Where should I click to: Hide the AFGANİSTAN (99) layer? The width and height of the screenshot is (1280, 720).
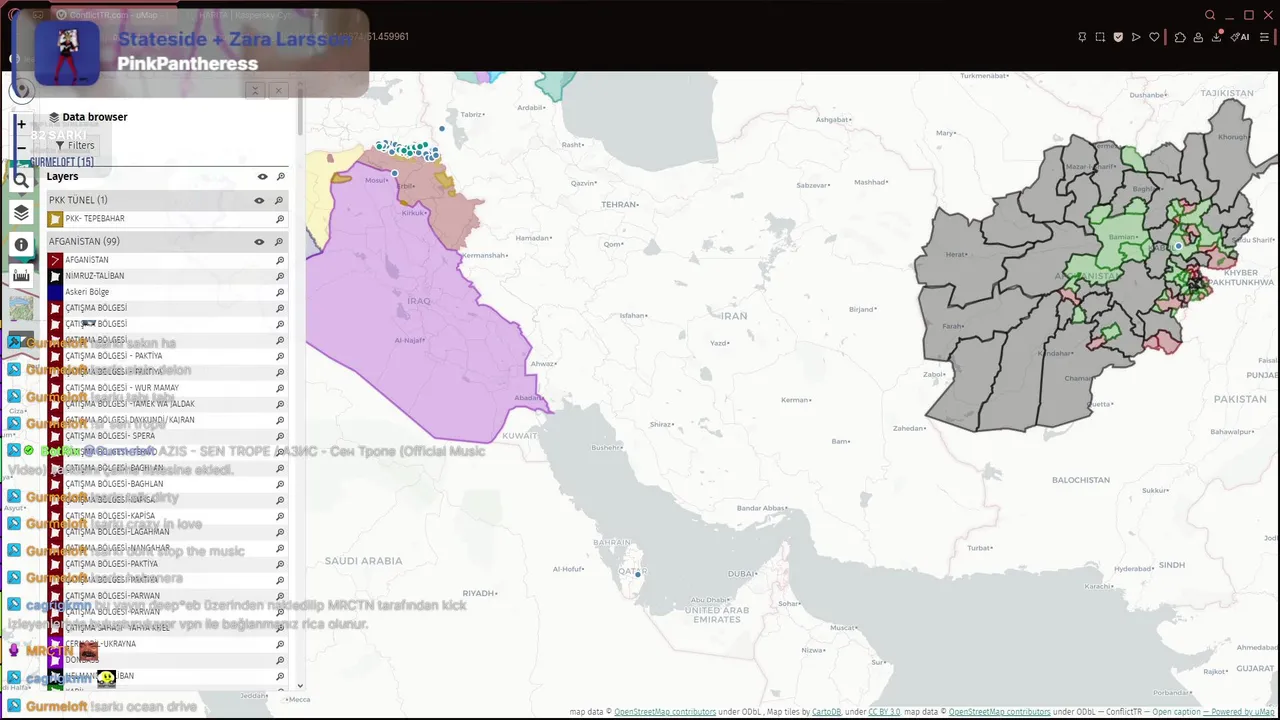[259, 242]
